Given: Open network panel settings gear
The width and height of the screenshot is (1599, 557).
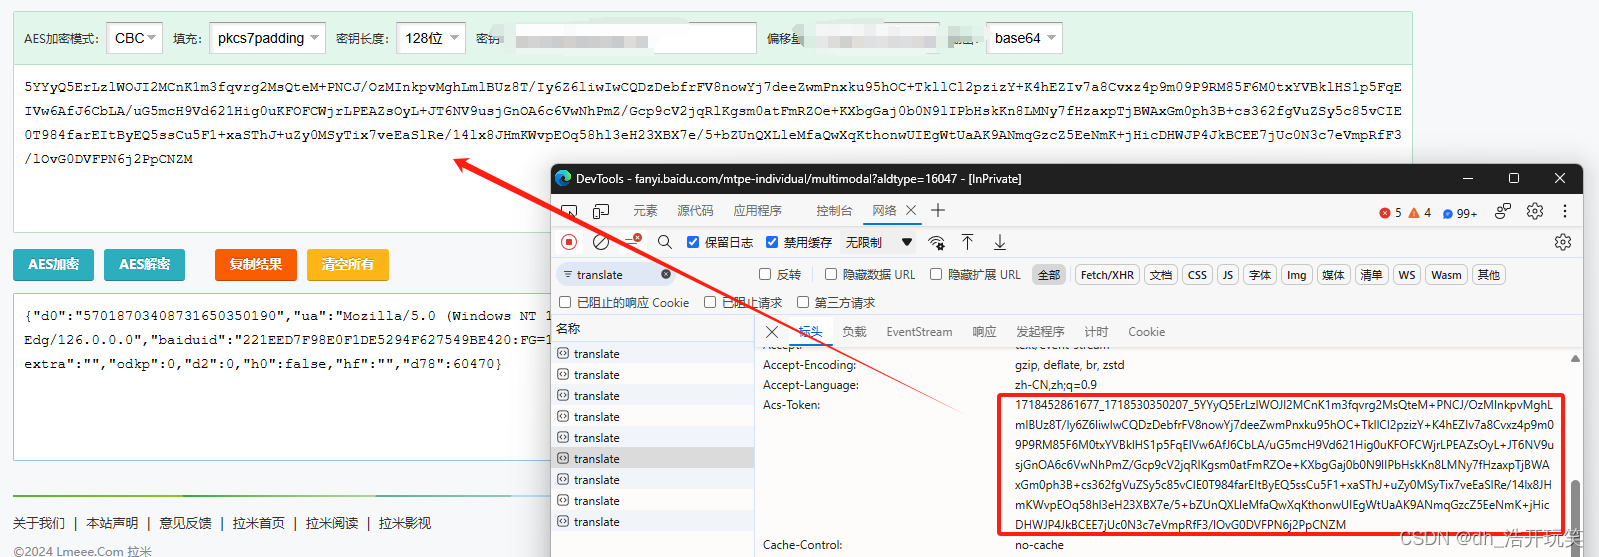Looking at the screenshot, I should pos(1563,242).
